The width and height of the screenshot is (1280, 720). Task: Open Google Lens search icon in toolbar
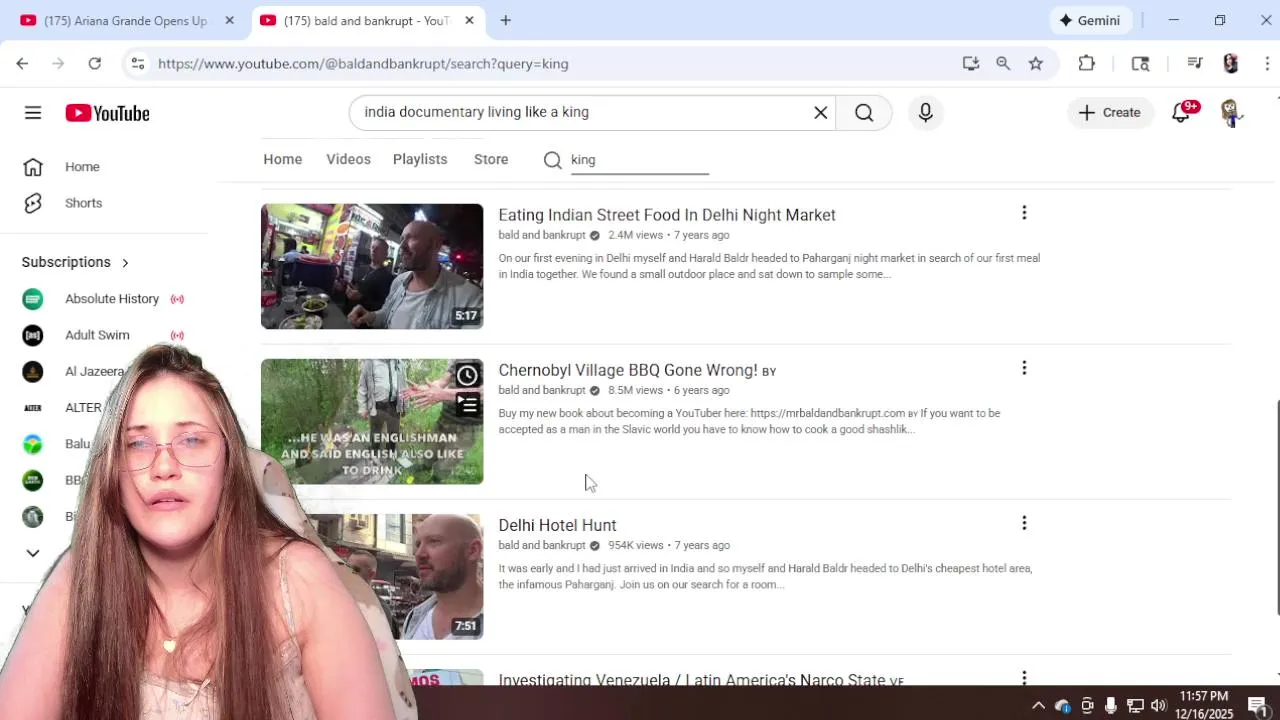click(1140, 63)
